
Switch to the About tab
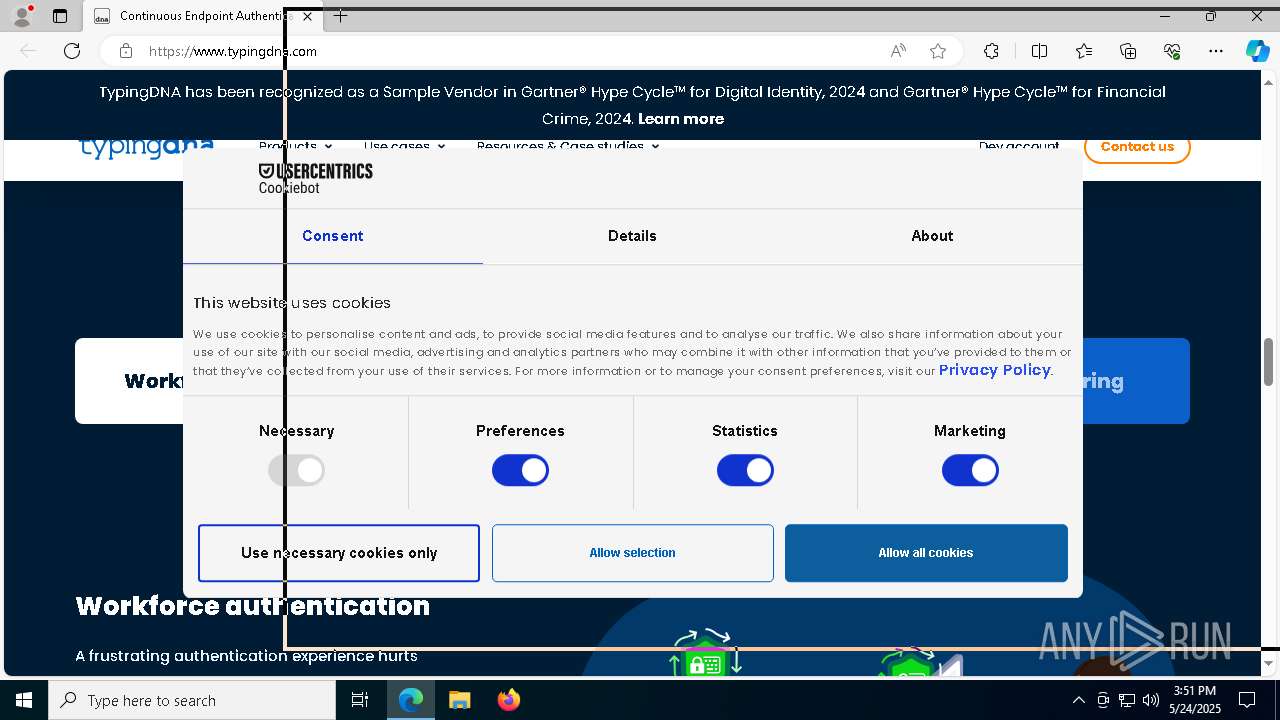pyautogui.click(x=932, y=236)
